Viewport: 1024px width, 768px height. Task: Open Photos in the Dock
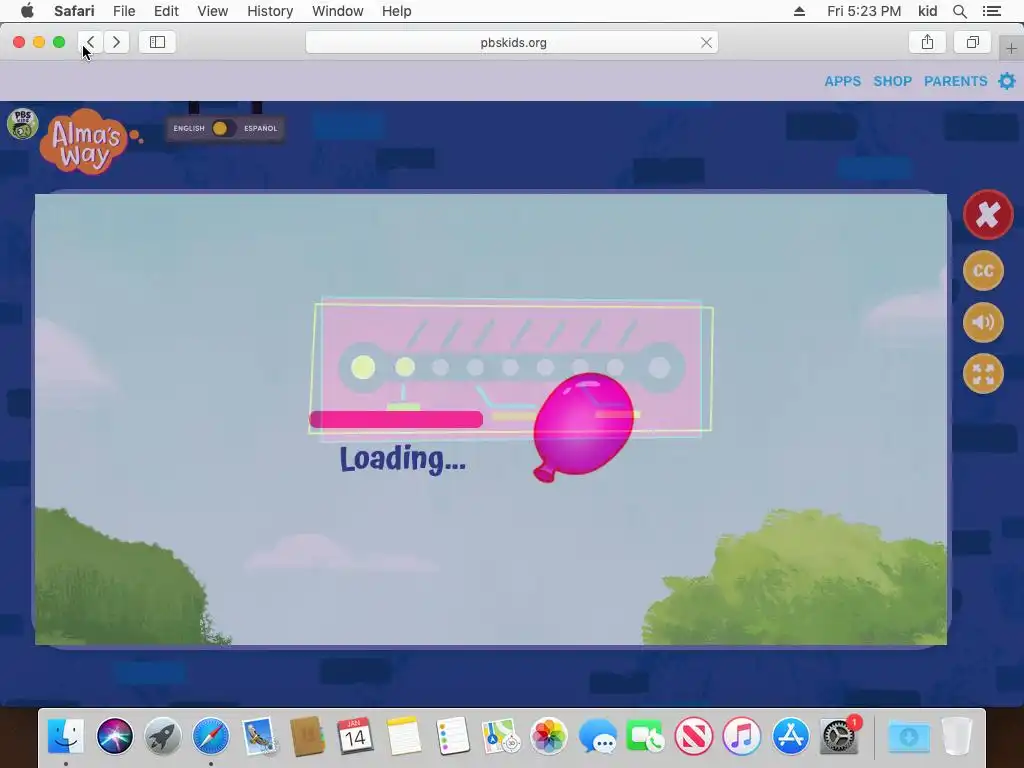[x=549, y=736]
